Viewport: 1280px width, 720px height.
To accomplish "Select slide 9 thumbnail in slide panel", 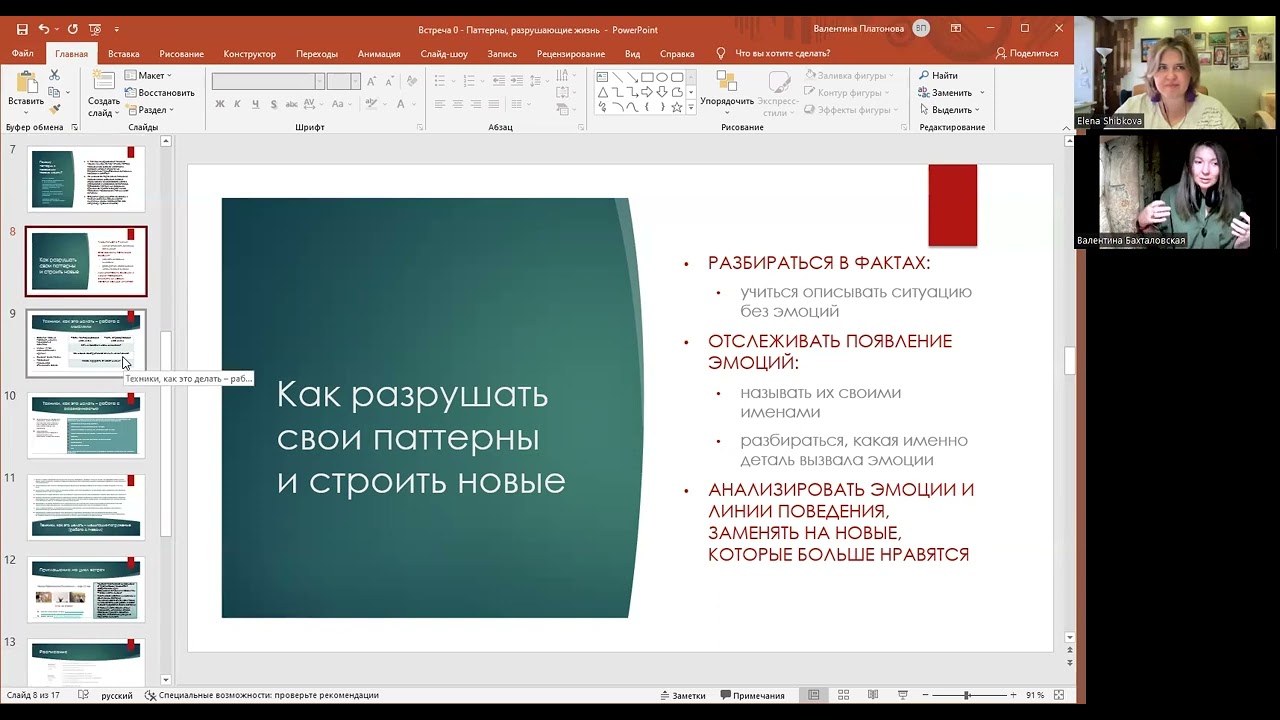I will [86, 343].
